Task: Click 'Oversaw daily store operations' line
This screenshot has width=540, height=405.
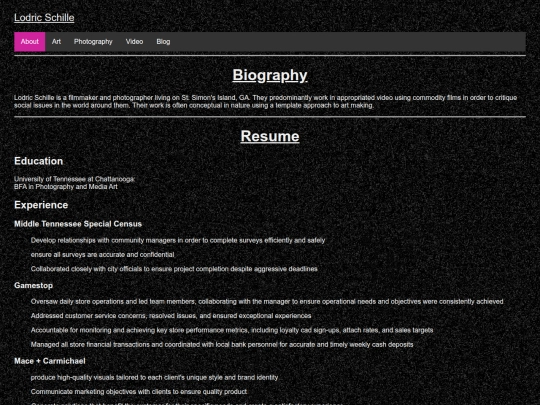Action: [x=267, y=302]
